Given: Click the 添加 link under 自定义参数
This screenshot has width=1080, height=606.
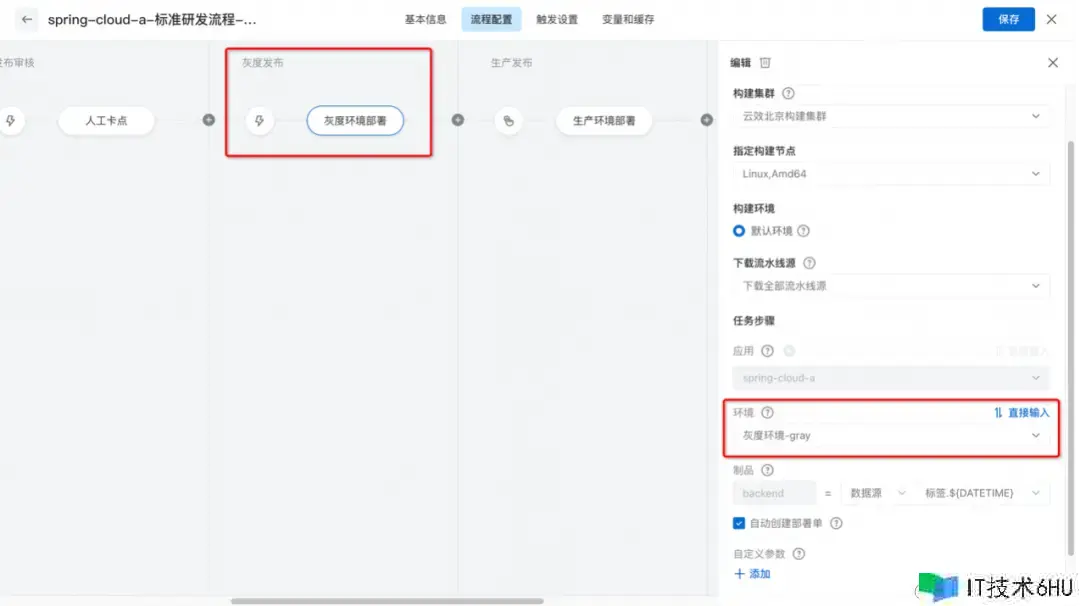Looking at the screenshot, I should [752, 574].
